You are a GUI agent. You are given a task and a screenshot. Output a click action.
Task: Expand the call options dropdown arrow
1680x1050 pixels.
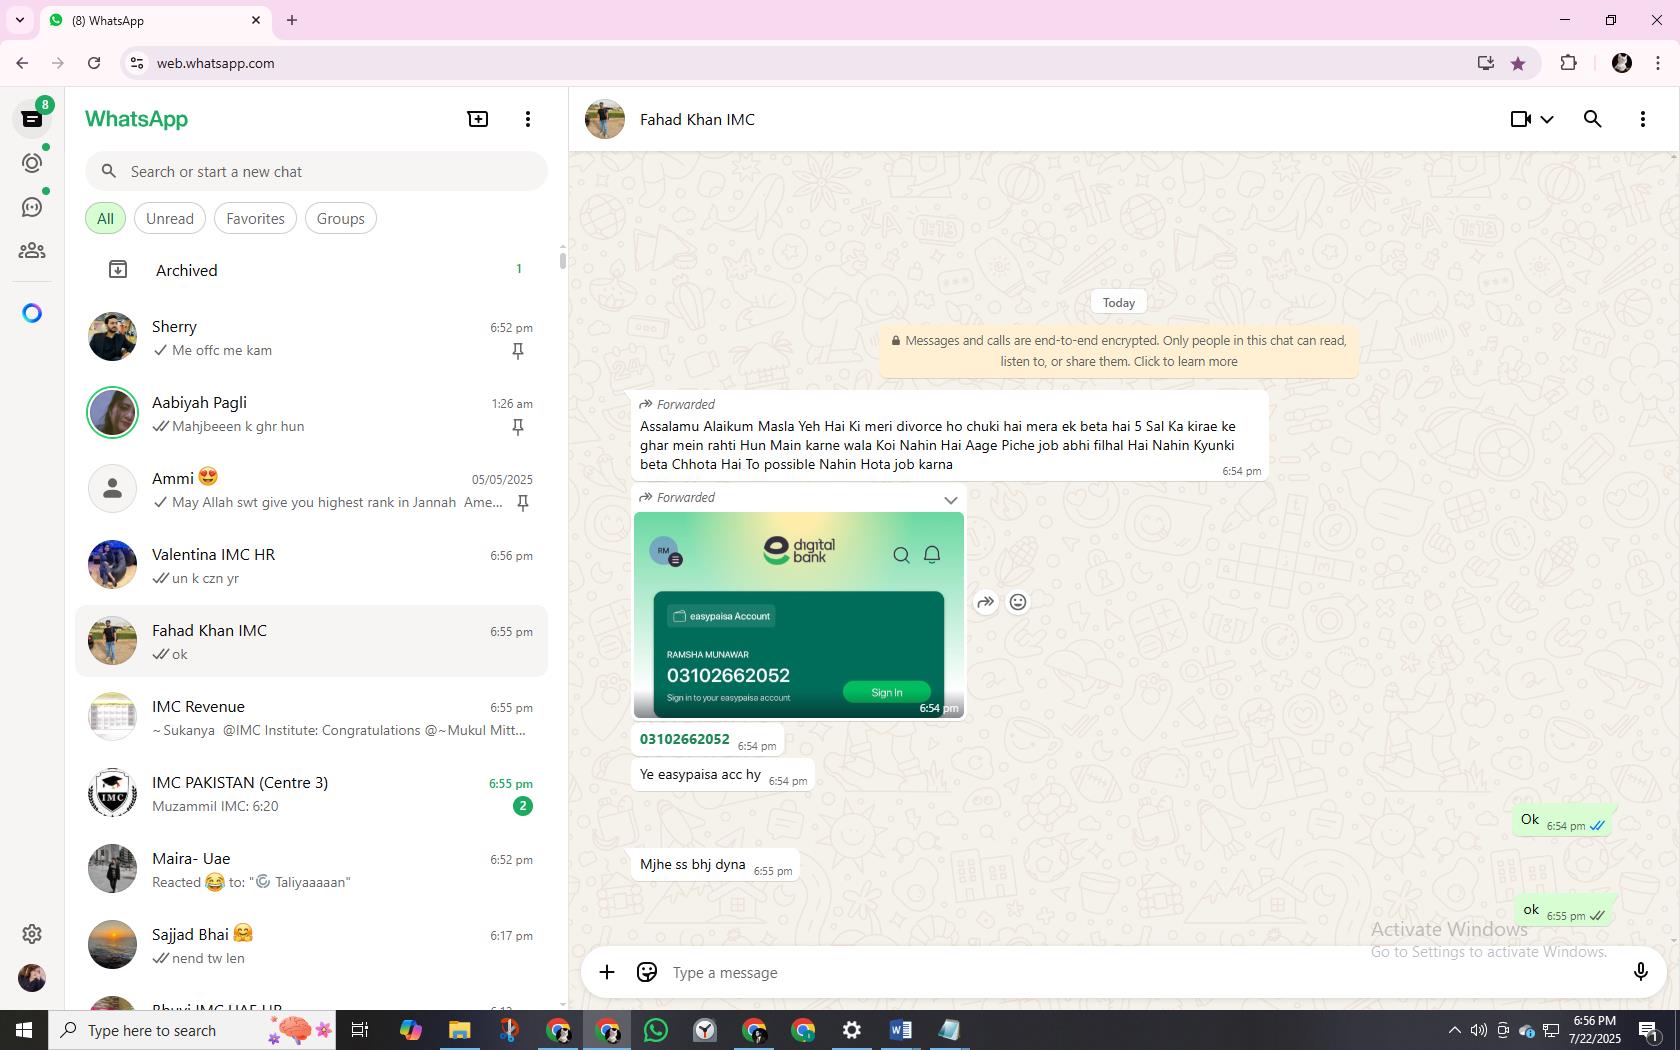(1547, 119)
